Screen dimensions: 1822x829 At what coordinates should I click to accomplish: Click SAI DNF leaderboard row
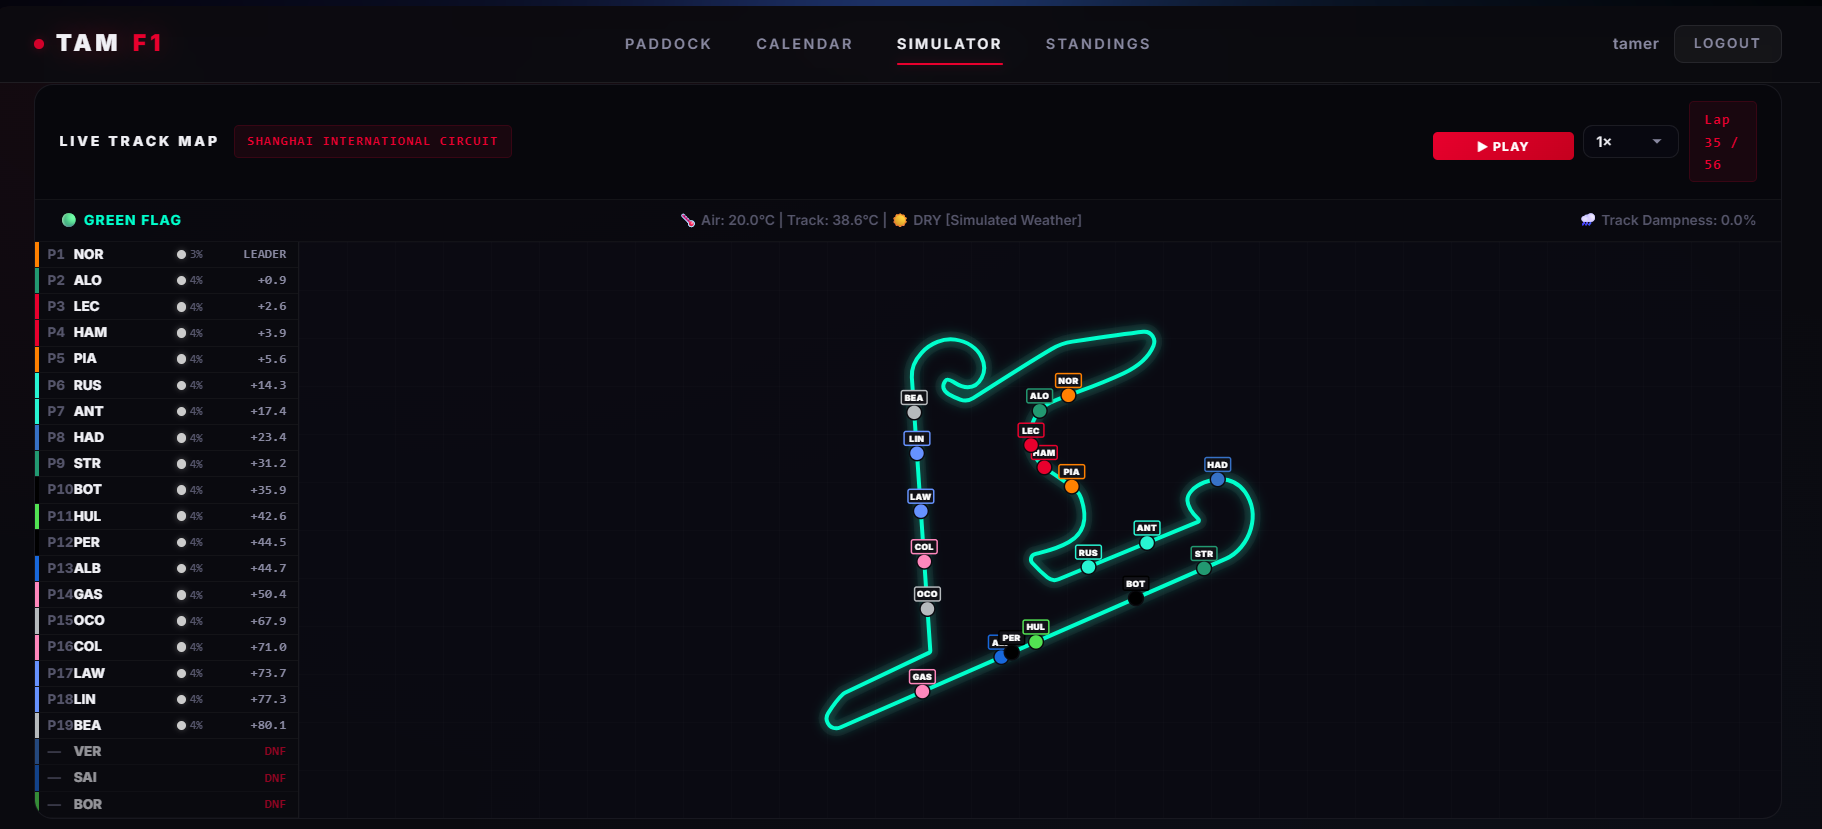click(x=167, y=777)
